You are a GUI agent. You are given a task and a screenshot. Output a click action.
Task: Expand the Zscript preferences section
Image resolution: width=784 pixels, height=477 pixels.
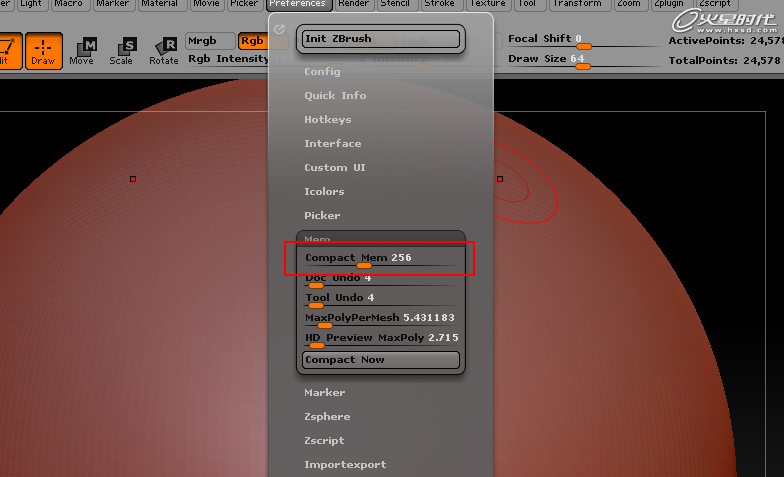(x=324, y=440)
